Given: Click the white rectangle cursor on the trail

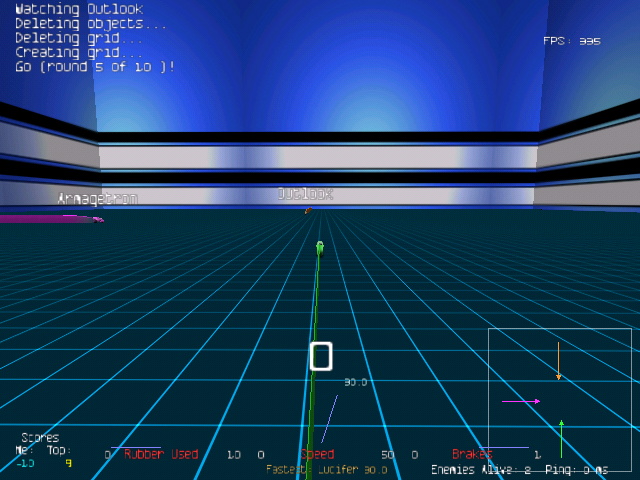Looking at the screenshot, I should (320, 356).
